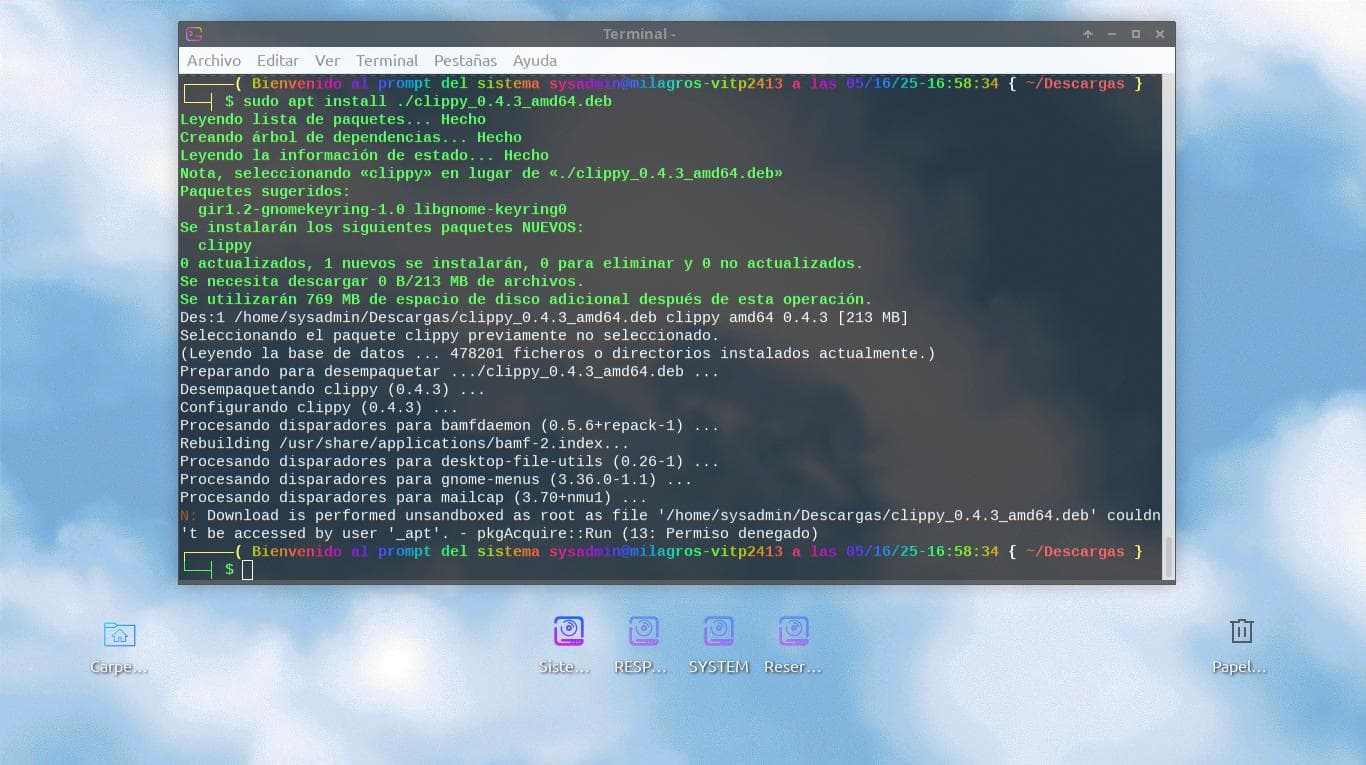Screen dimensions: 1366x765
Task: Close the Terminal window
Action: pos(1160,34)
